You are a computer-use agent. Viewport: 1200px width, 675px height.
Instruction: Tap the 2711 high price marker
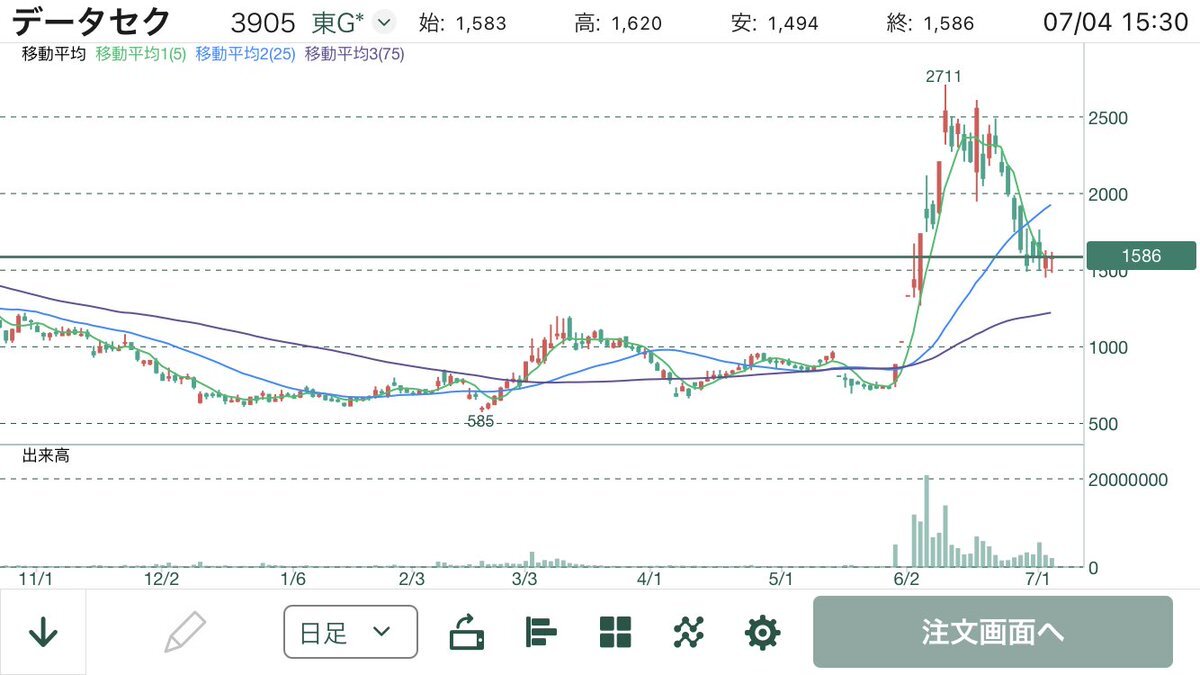pyautogui.click(x=944, y=76)
